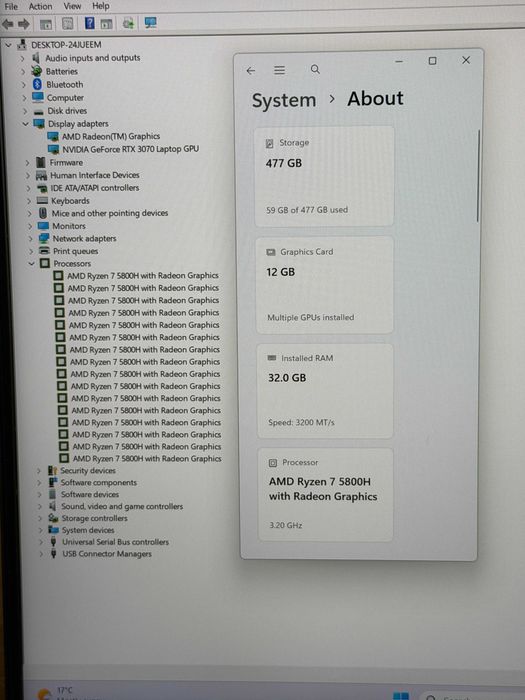Toggle the Show/Hide Action Pane toolbar icon
This screenshot has width=525, height=700.
106,23
